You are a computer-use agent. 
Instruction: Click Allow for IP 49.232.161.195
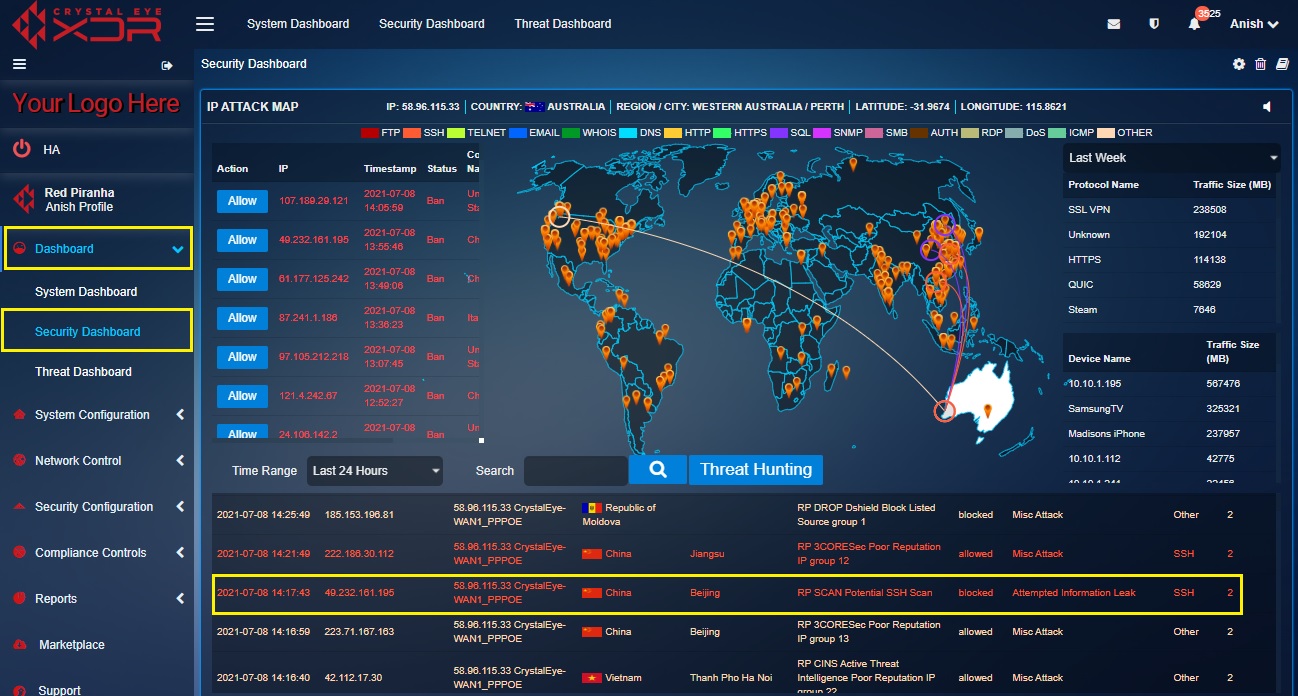(x=242, y=240)
